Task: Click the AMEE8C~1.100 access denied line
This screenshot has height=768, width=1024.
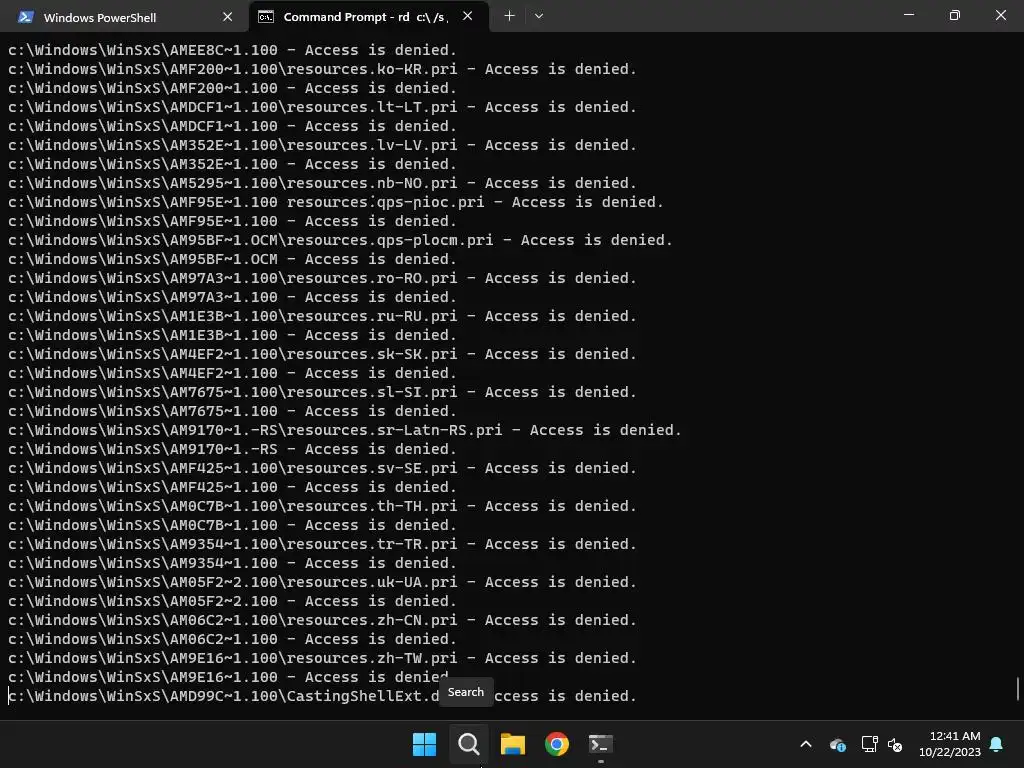Action: click(232, 50)
